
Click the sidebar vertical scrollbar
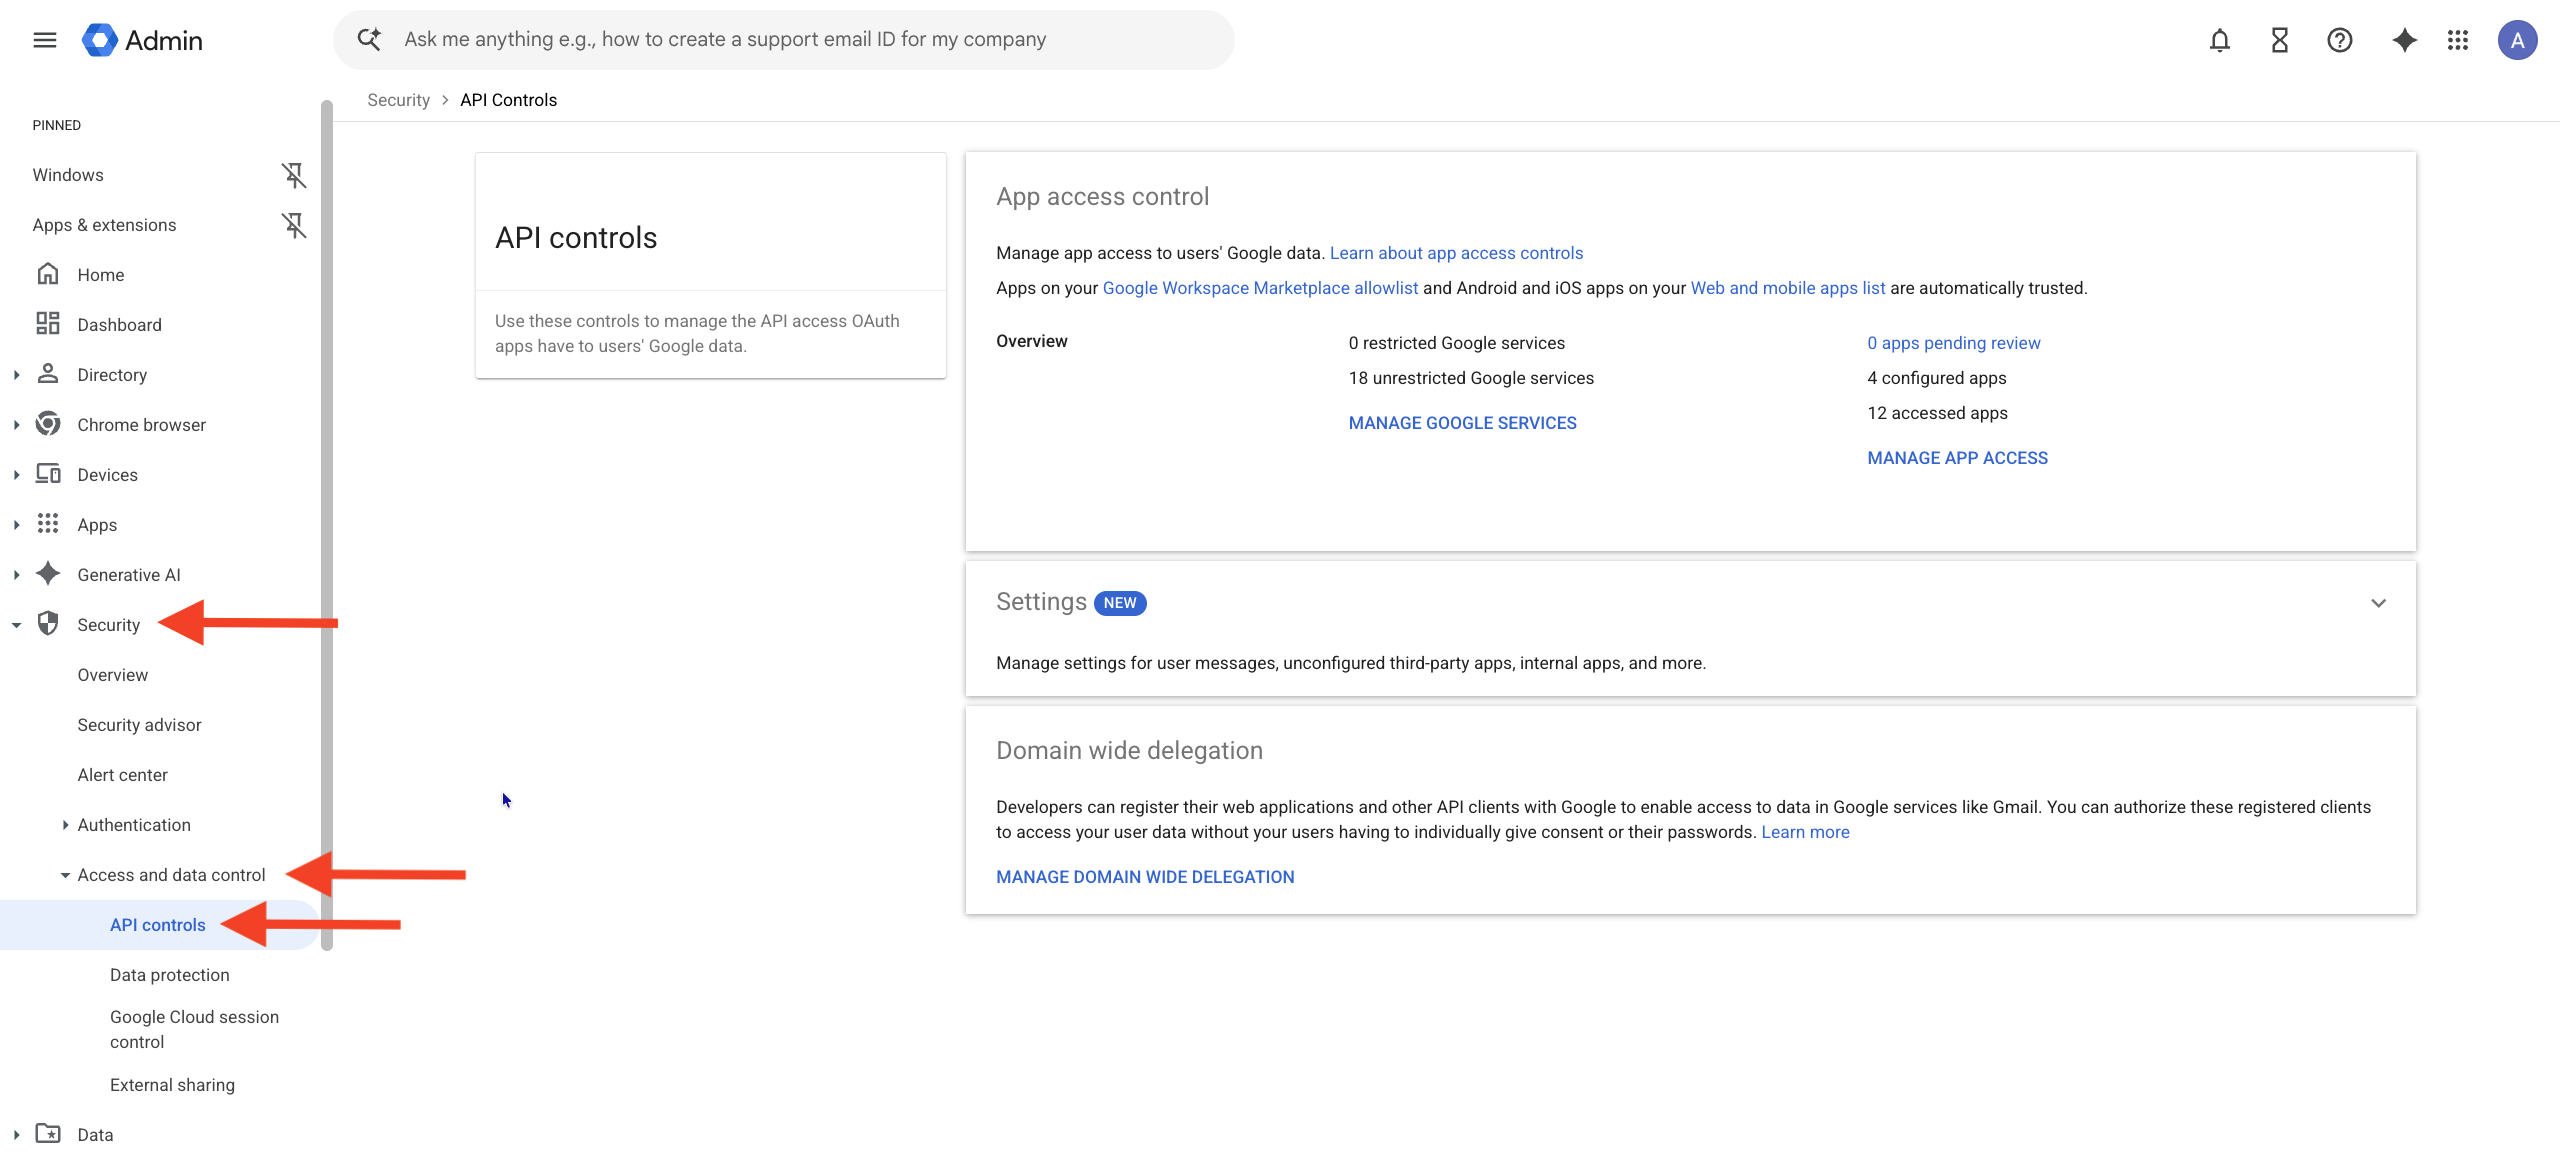[x=327, y=525]
